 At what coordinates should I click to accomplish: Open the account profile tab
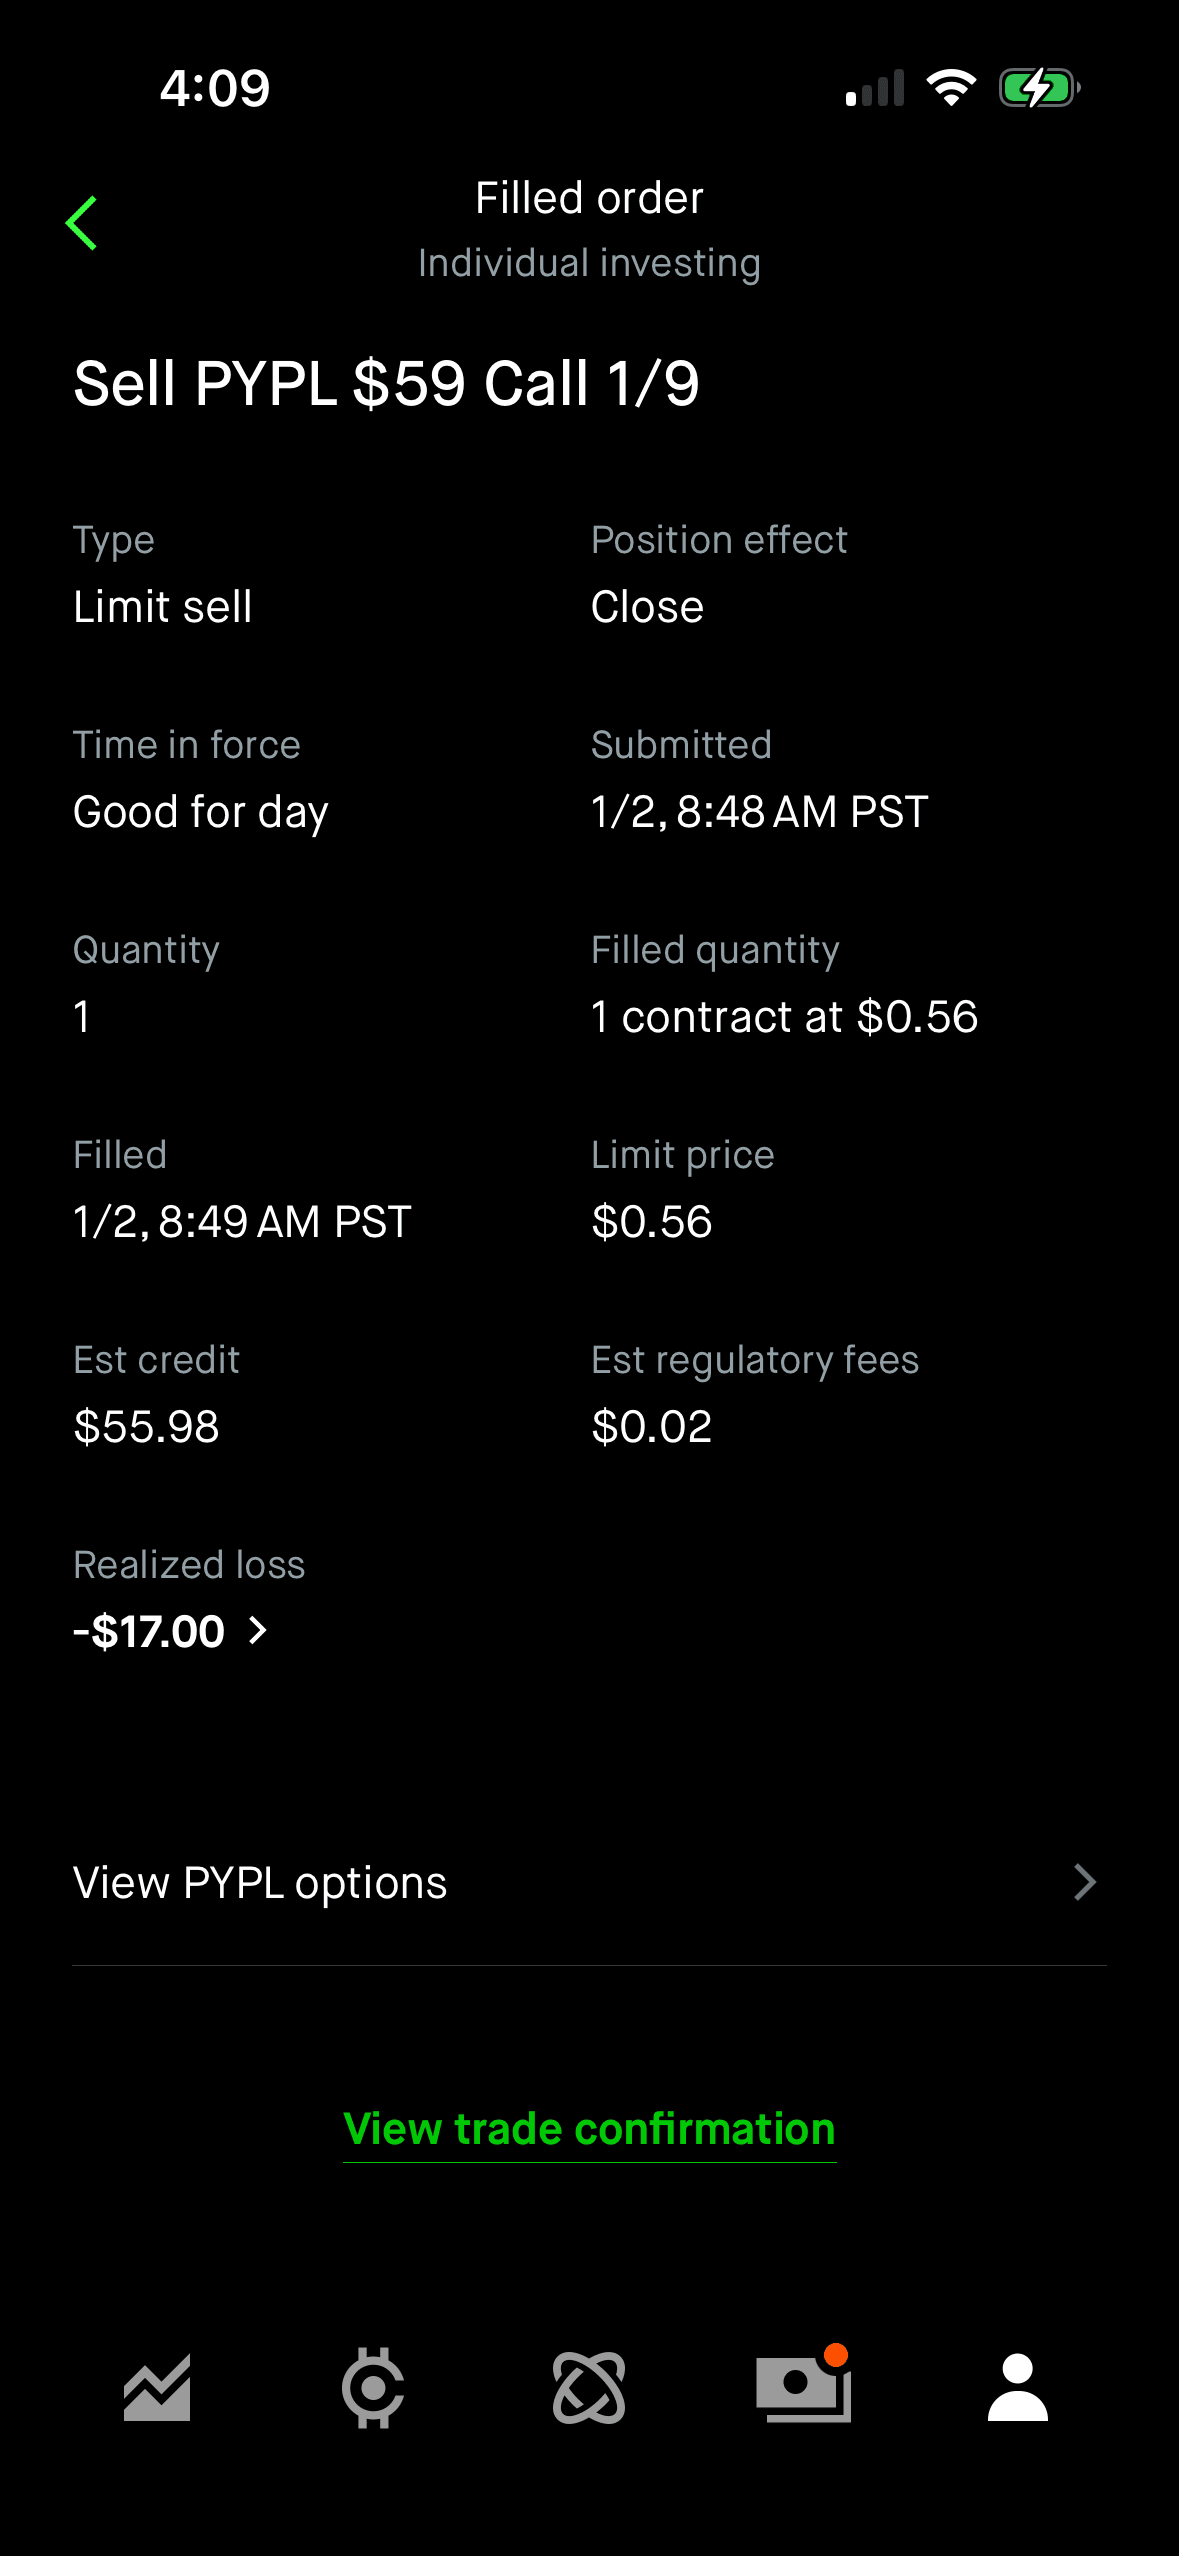coord(1017,2388)
